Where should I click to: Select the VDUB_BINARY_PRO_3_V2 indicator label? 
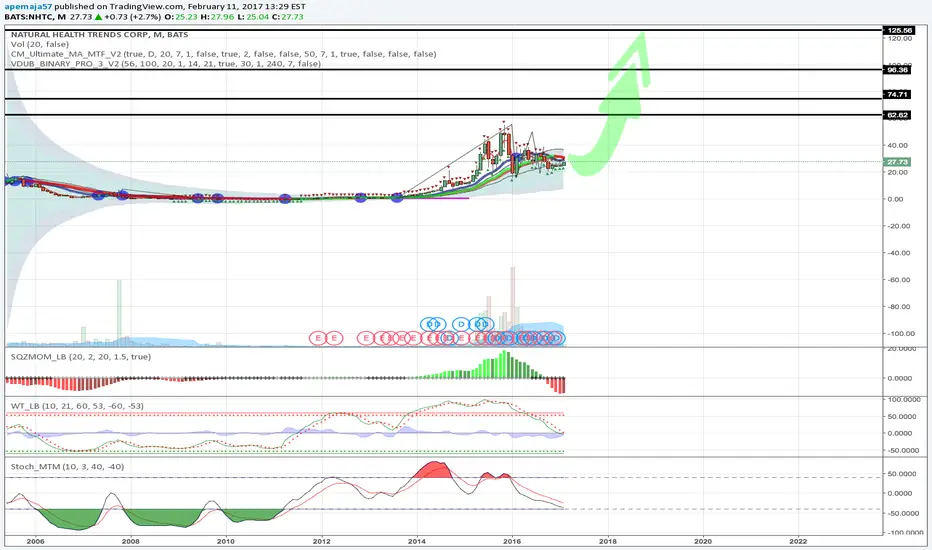click(166, 64)
